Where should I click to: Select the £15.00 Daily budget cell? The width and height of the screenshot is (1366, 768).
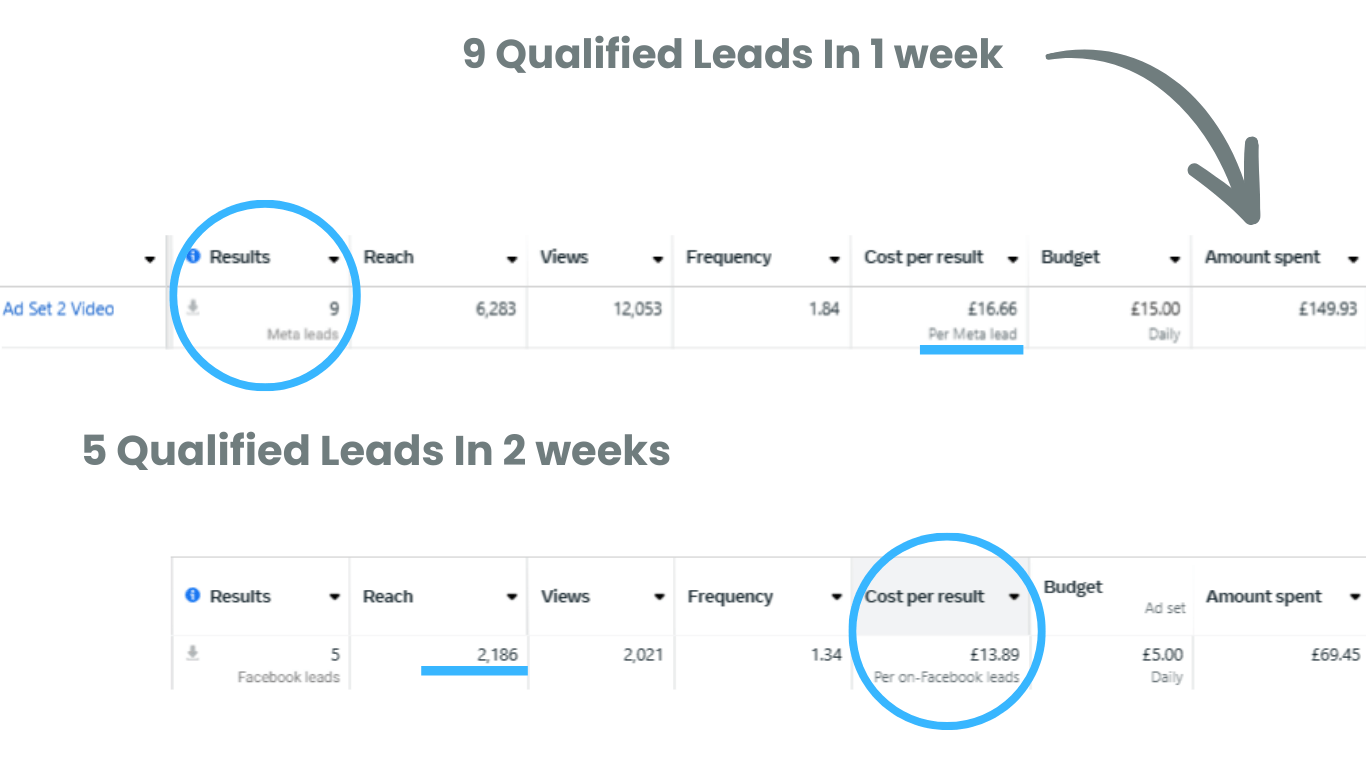click(x=1109, y=318)
